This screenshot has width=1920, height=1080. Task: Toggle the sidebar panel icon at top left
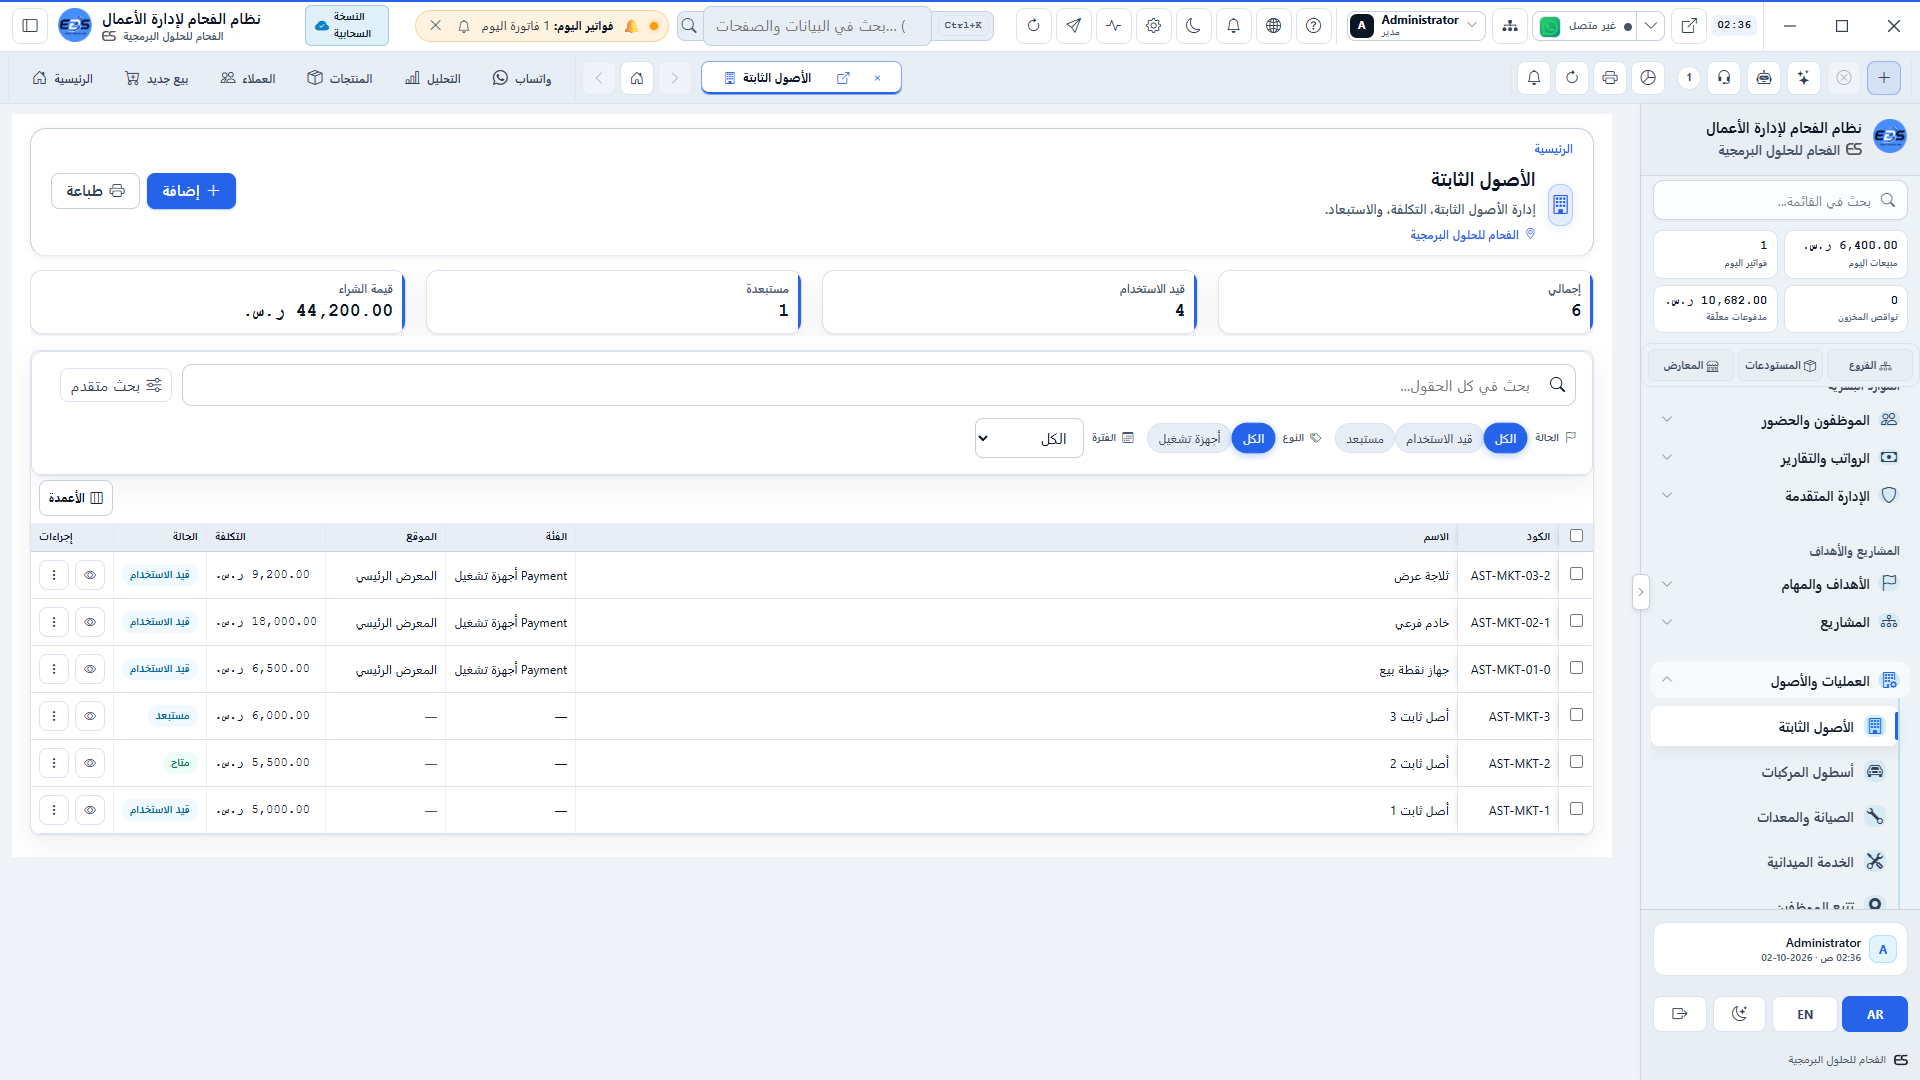[x=30, y=26]
